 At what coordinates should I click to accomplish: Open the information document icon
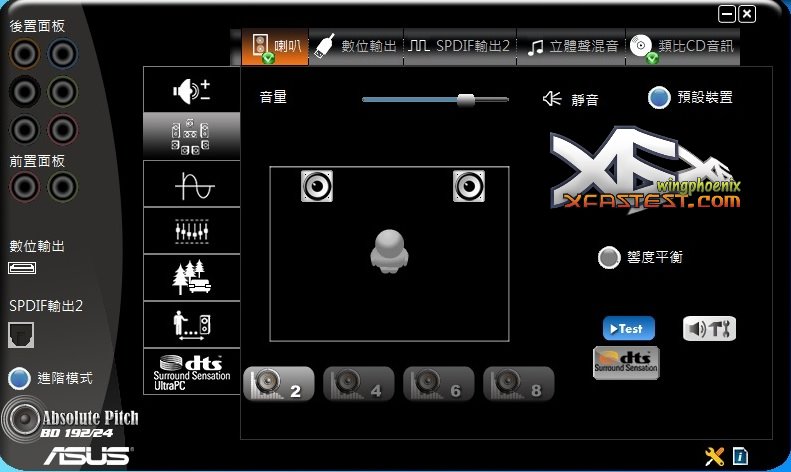pos(740,456)
